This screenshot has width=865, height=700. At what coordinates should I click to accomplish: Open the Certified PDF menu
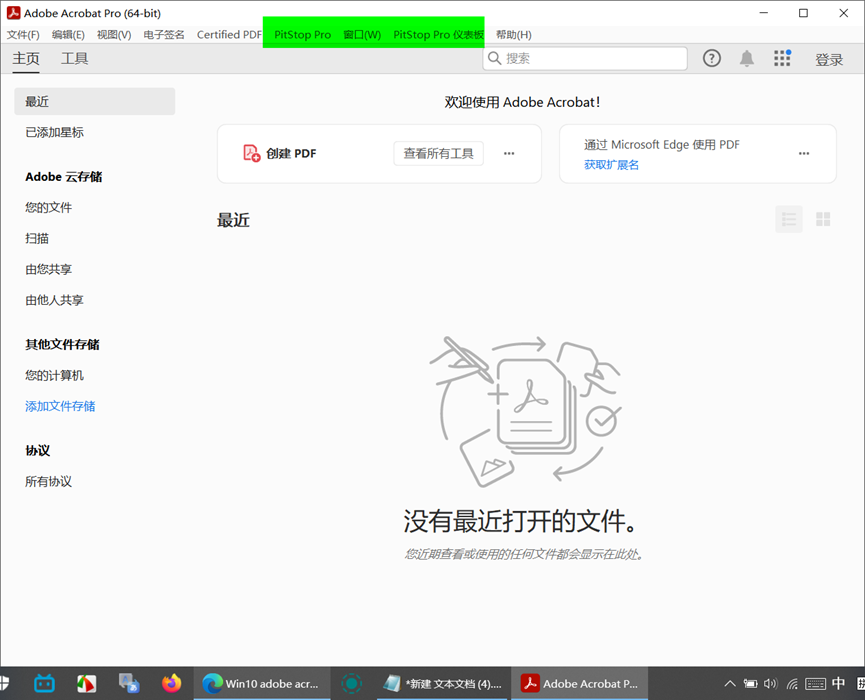[x=229, y=35]
